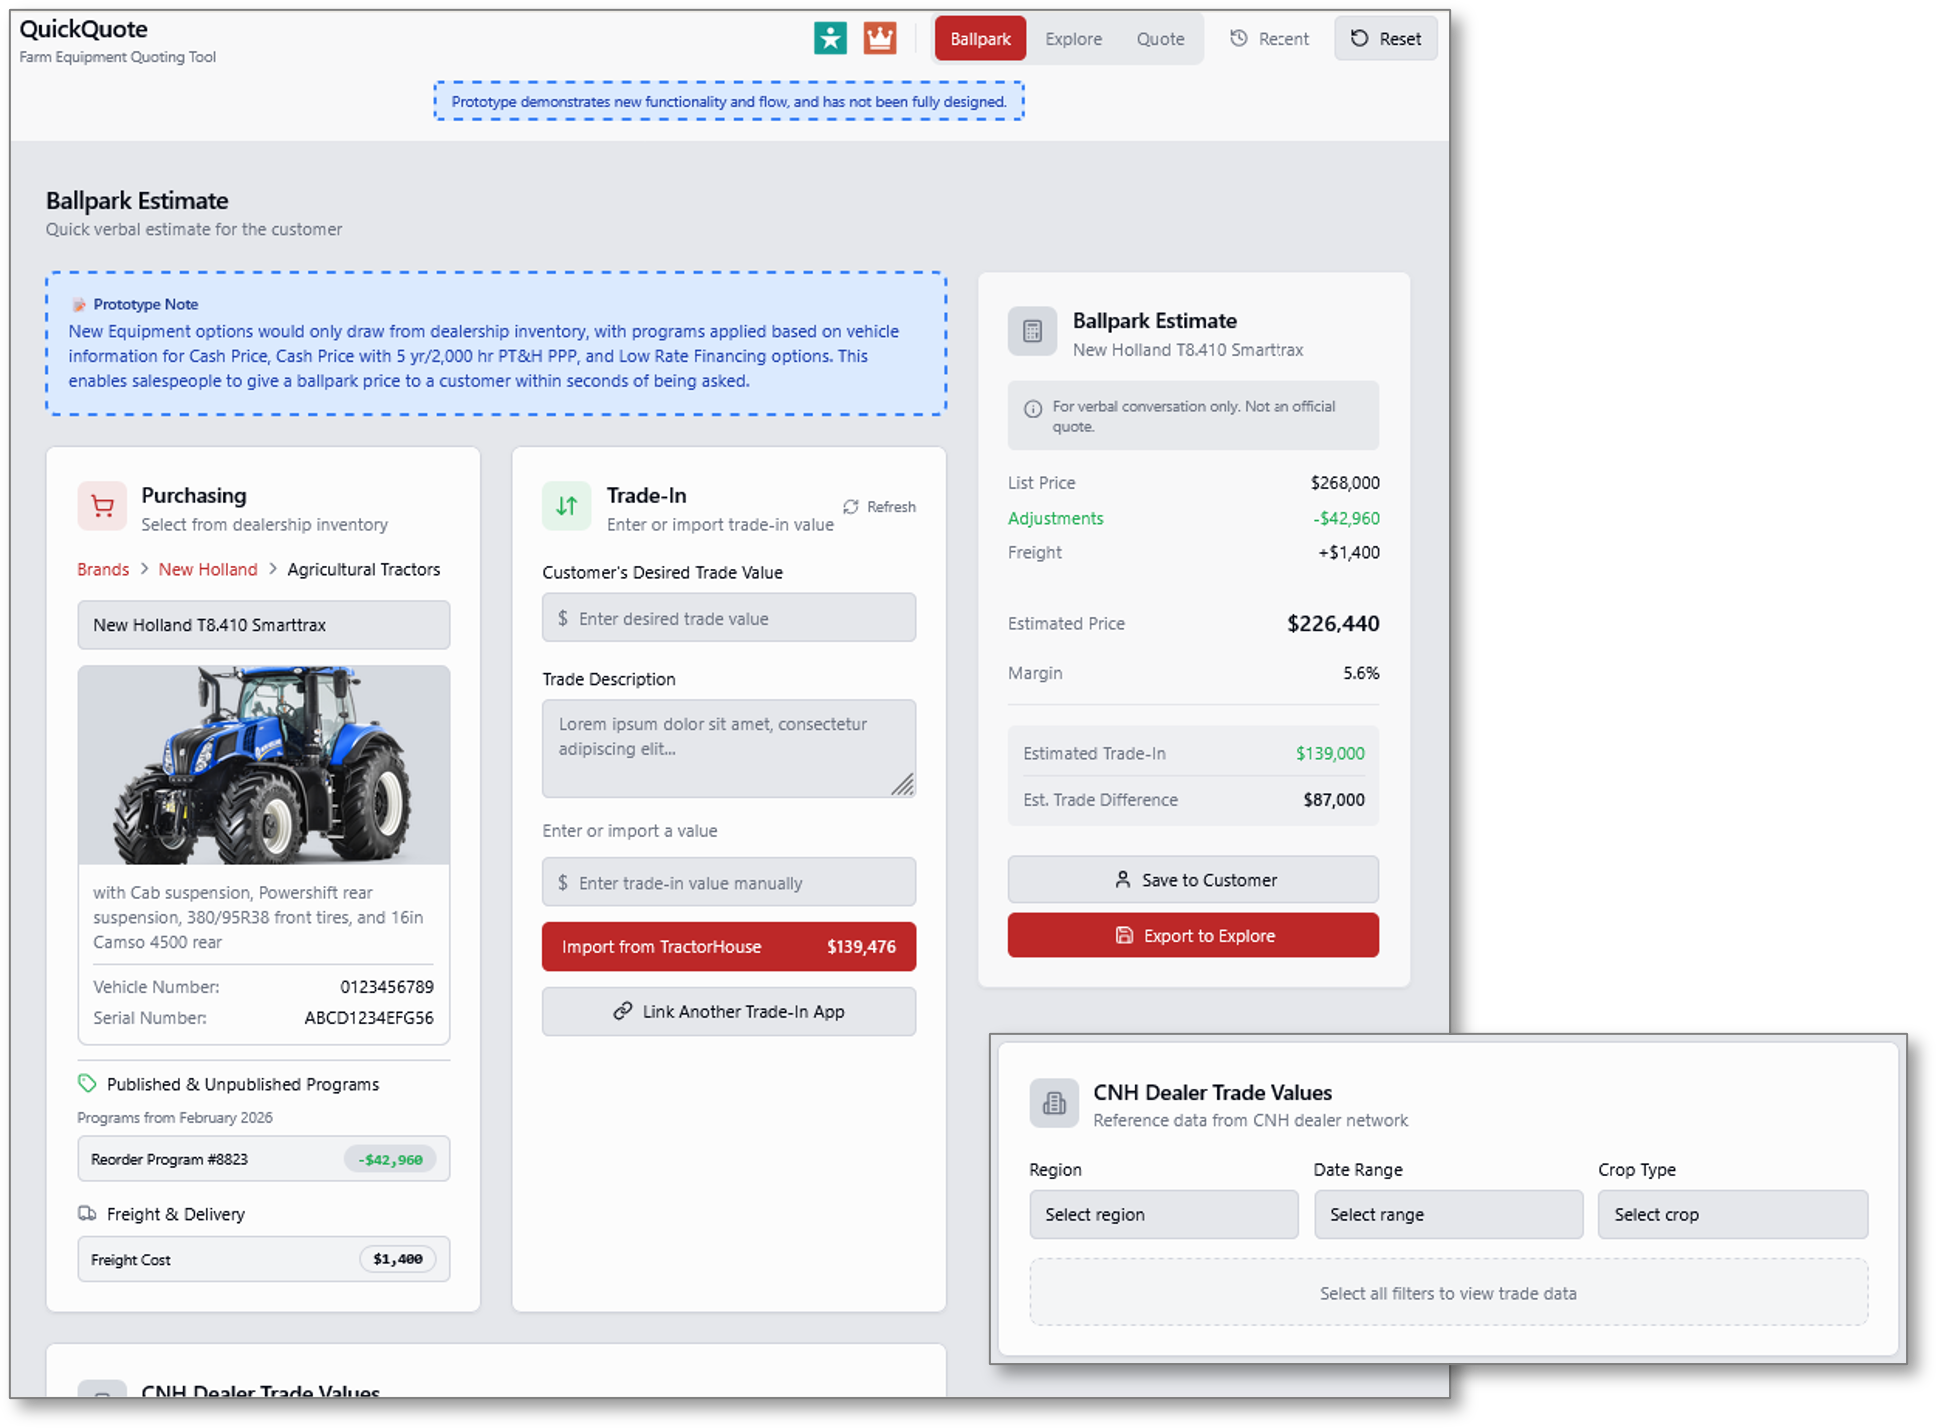Open the Select crop dropdown
Viewport: 1937px width, 1428px height.
(1732, 1215)
